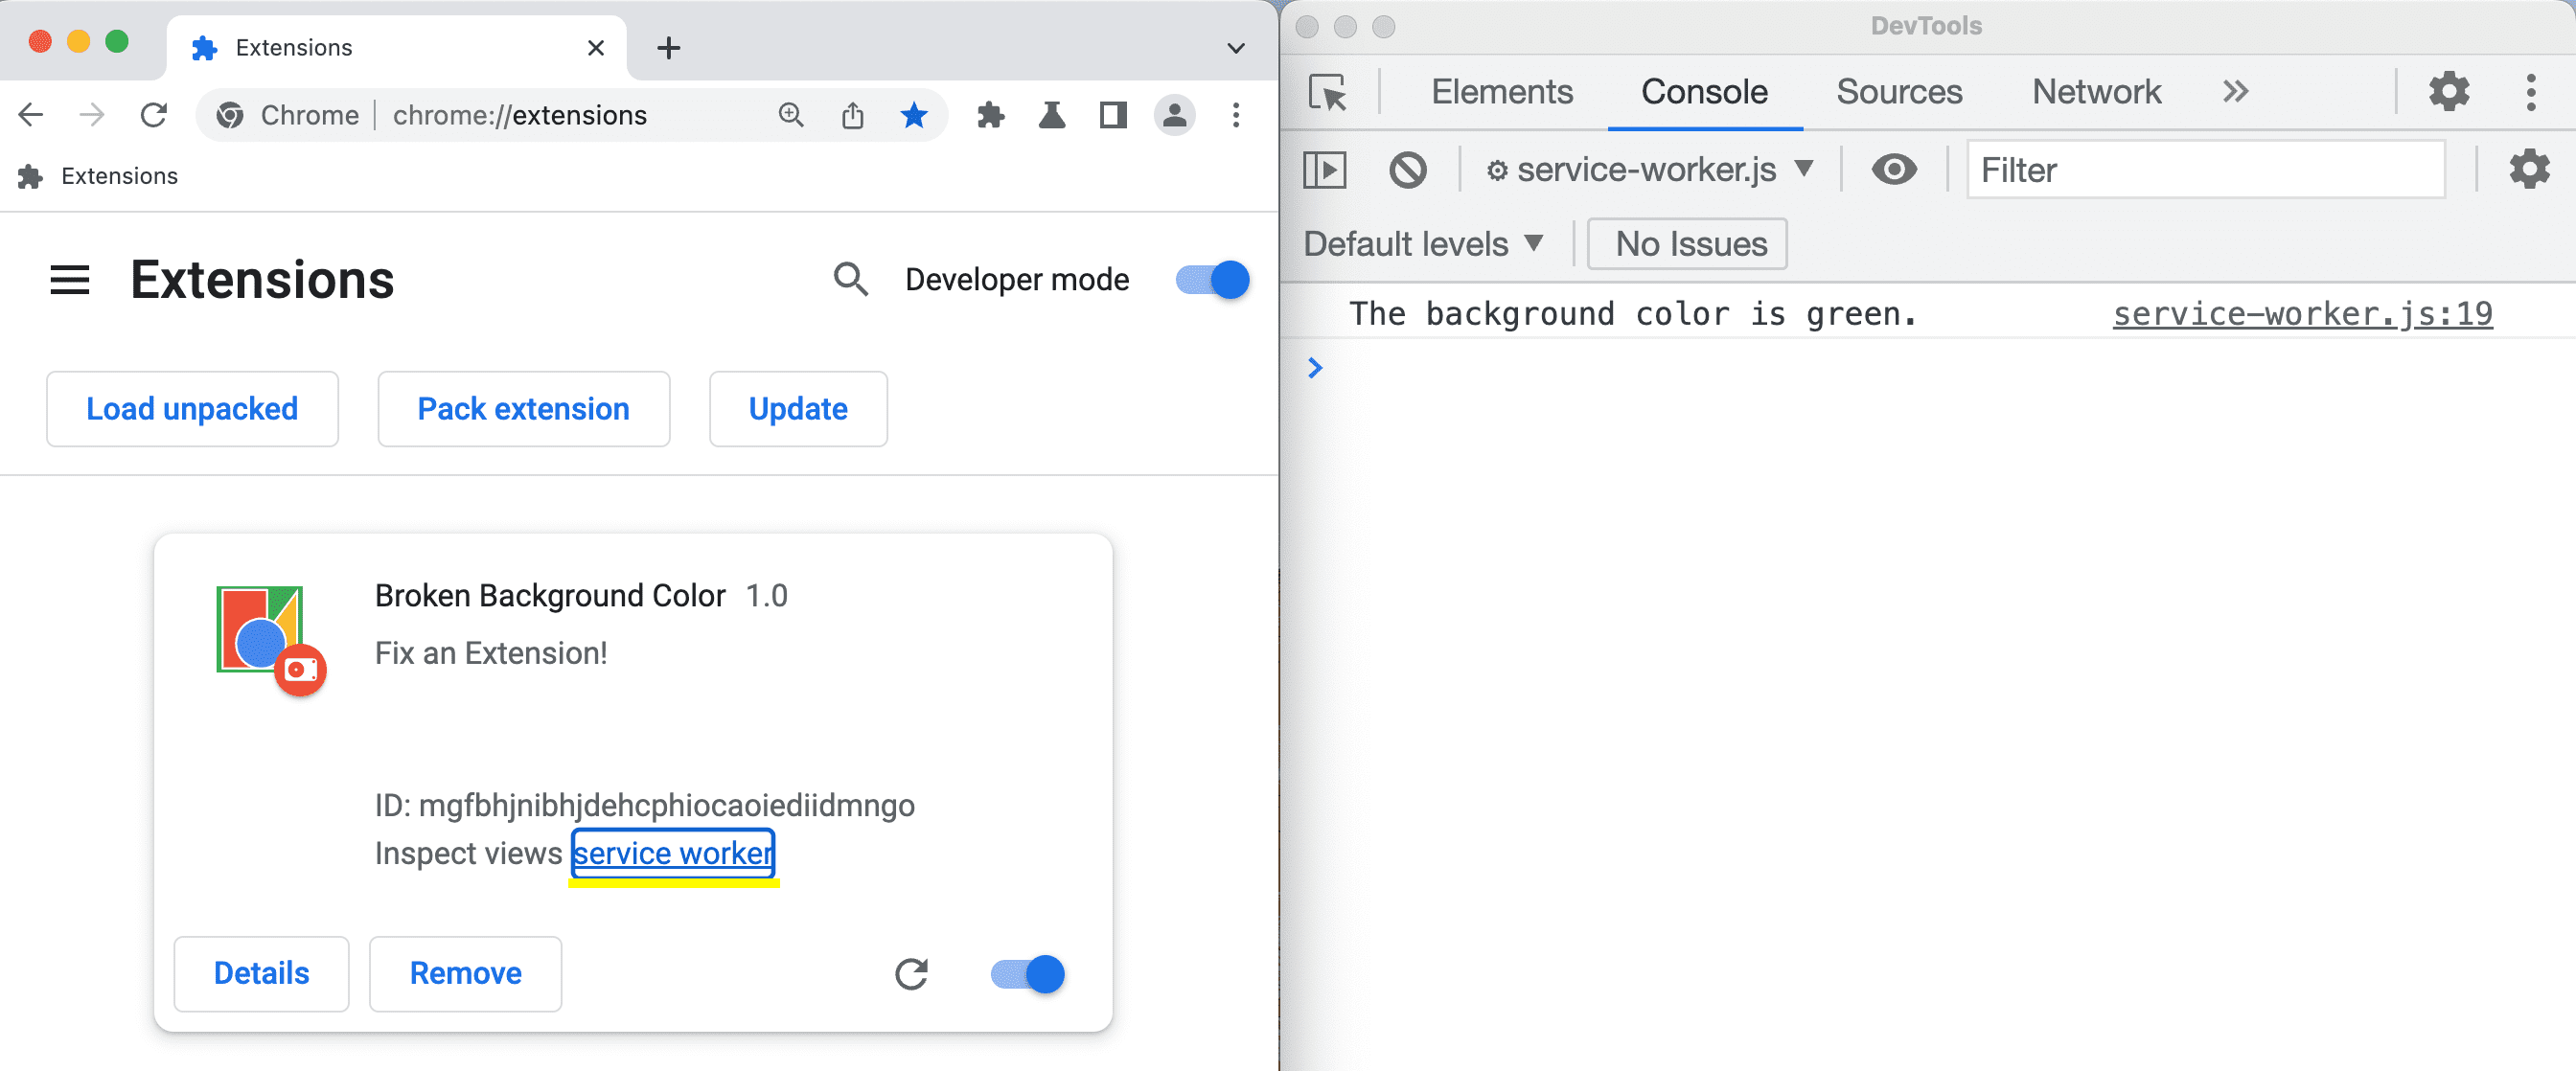Switch to the Sources tab in DevTools
This screenshot has height=1071, width=2576.
coord(1897,90)
